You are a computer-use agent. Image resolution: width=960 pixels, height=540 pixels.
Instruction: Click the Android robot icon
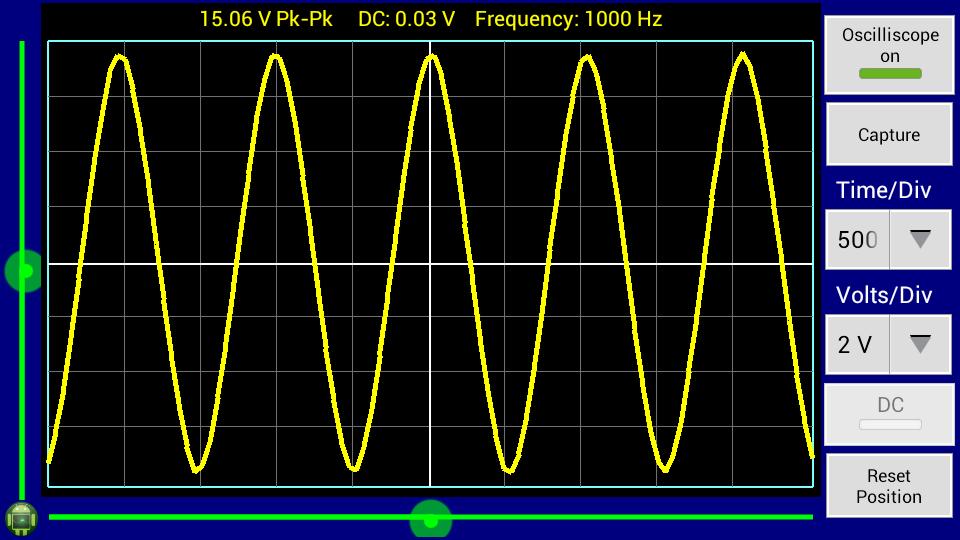21,518
